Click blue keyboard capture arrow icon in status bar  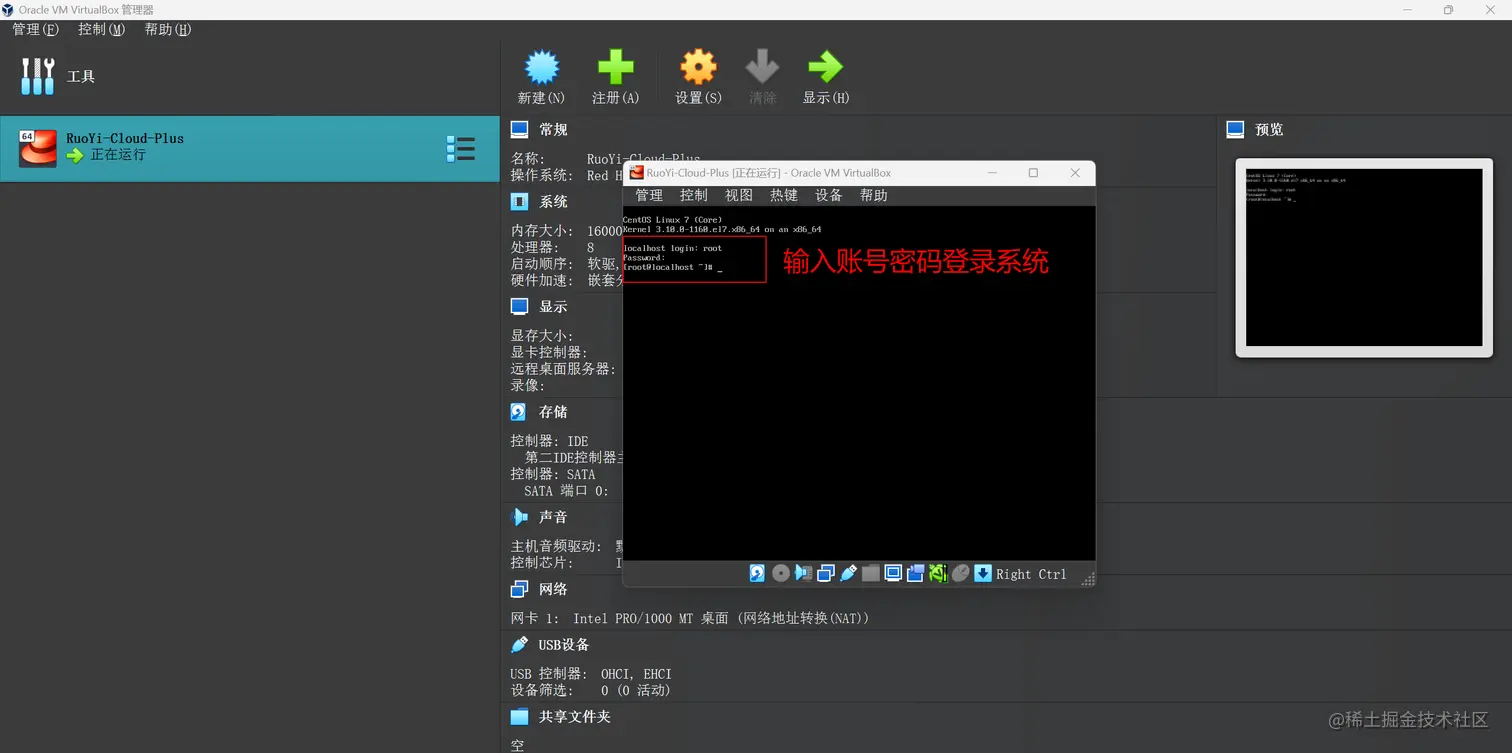tap(983, 573)
